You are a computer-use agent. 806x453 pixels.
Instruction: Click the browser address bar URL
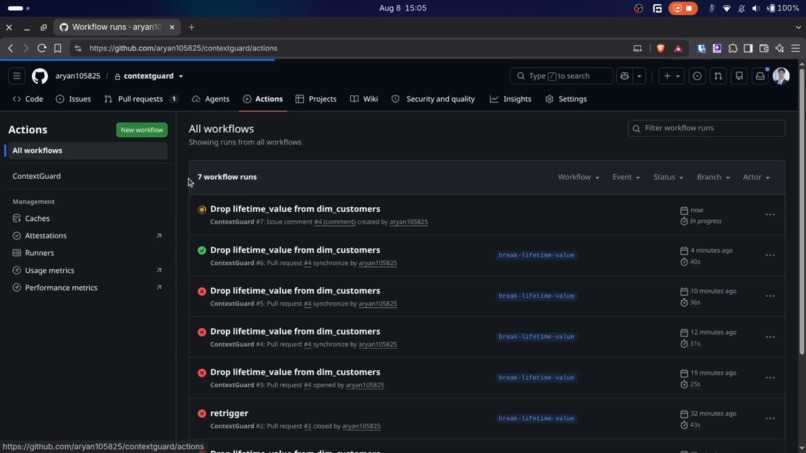coord(183,48)
